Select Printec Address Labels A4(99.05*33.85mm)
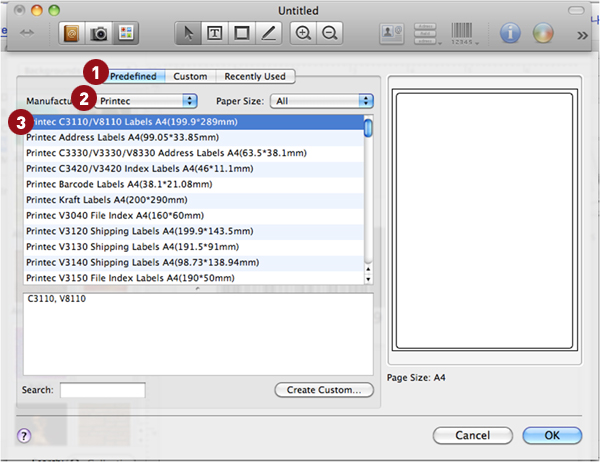 point(194,137)
